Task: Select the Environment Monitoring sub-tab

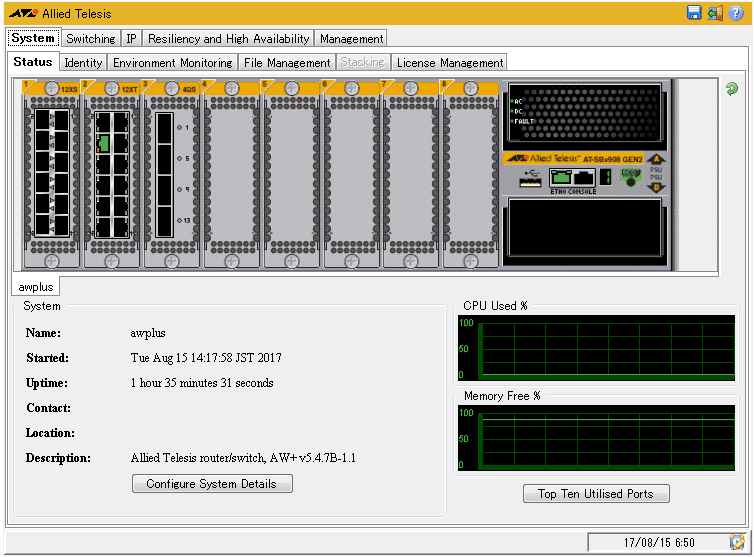Action: [173, 63]
